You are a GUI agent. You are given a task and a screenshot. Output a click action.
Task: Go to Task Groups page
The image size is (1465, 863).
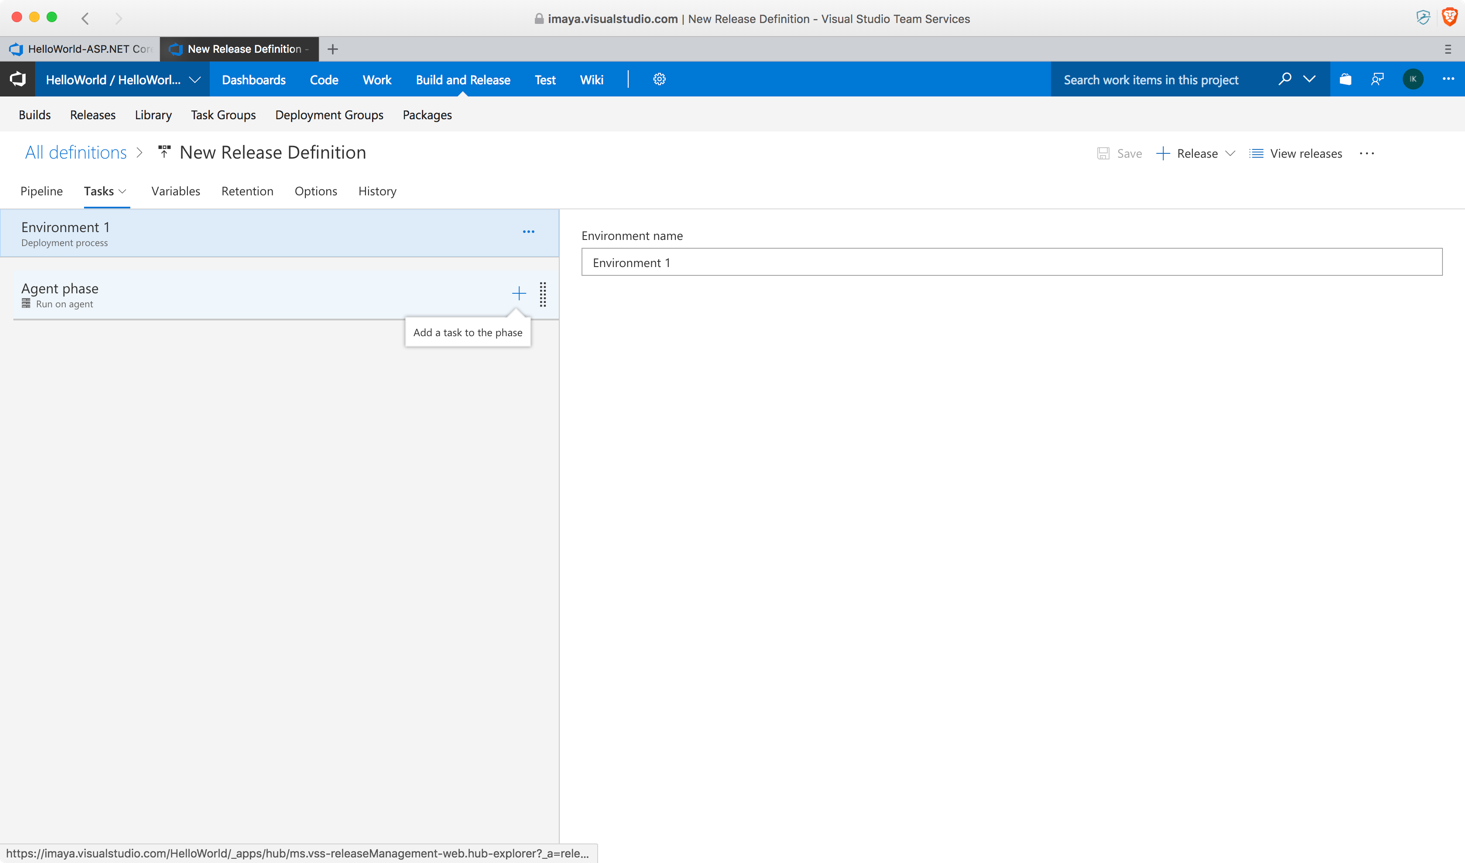pos(223,115)
